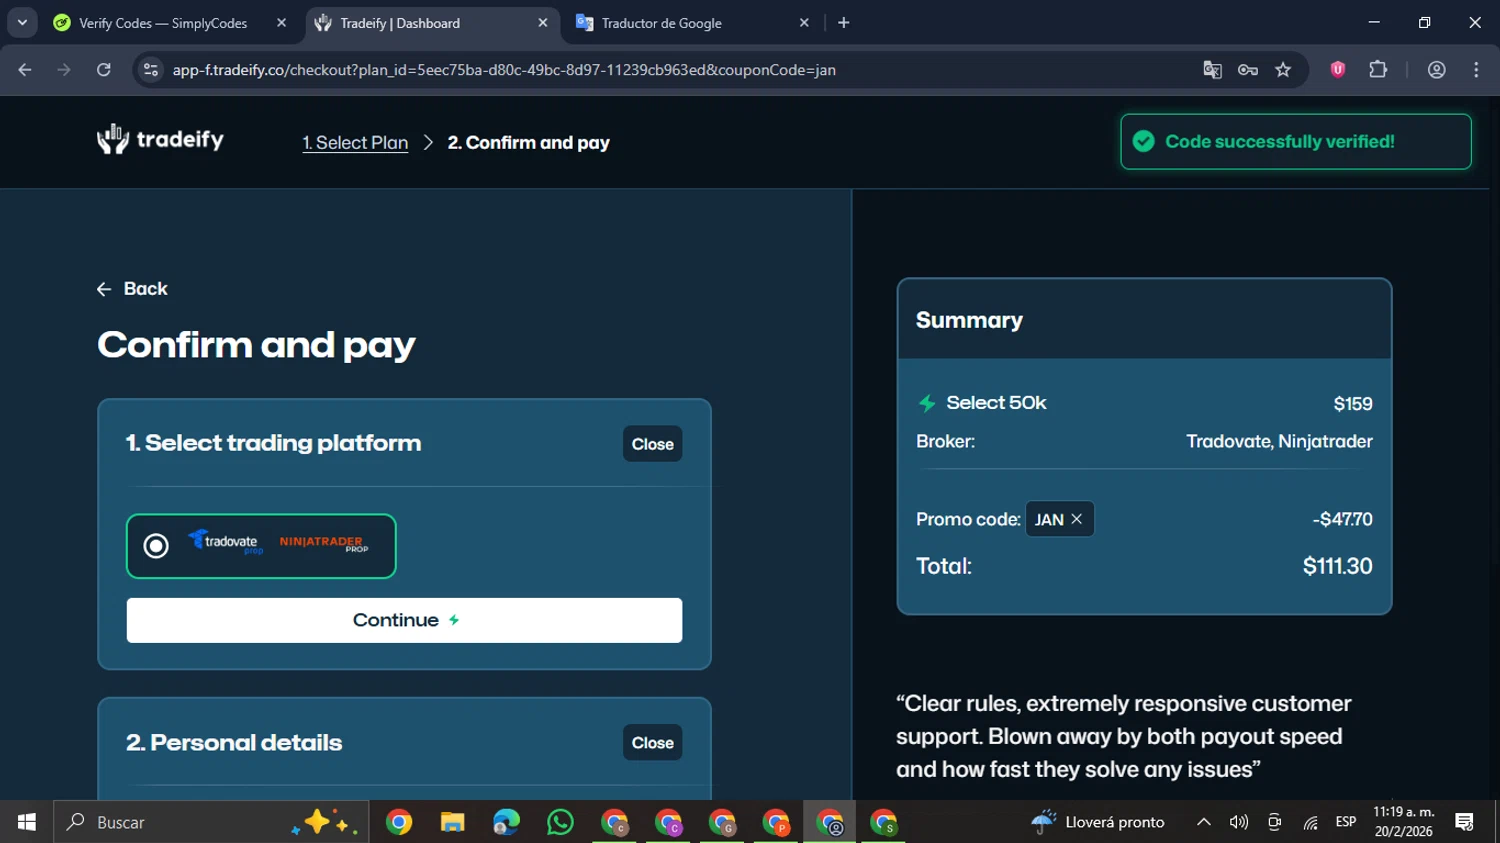Remove the JAN promo code with the X
Image resolution: width=1500 pixels, height=843 pixels.
coord(1077,519)
